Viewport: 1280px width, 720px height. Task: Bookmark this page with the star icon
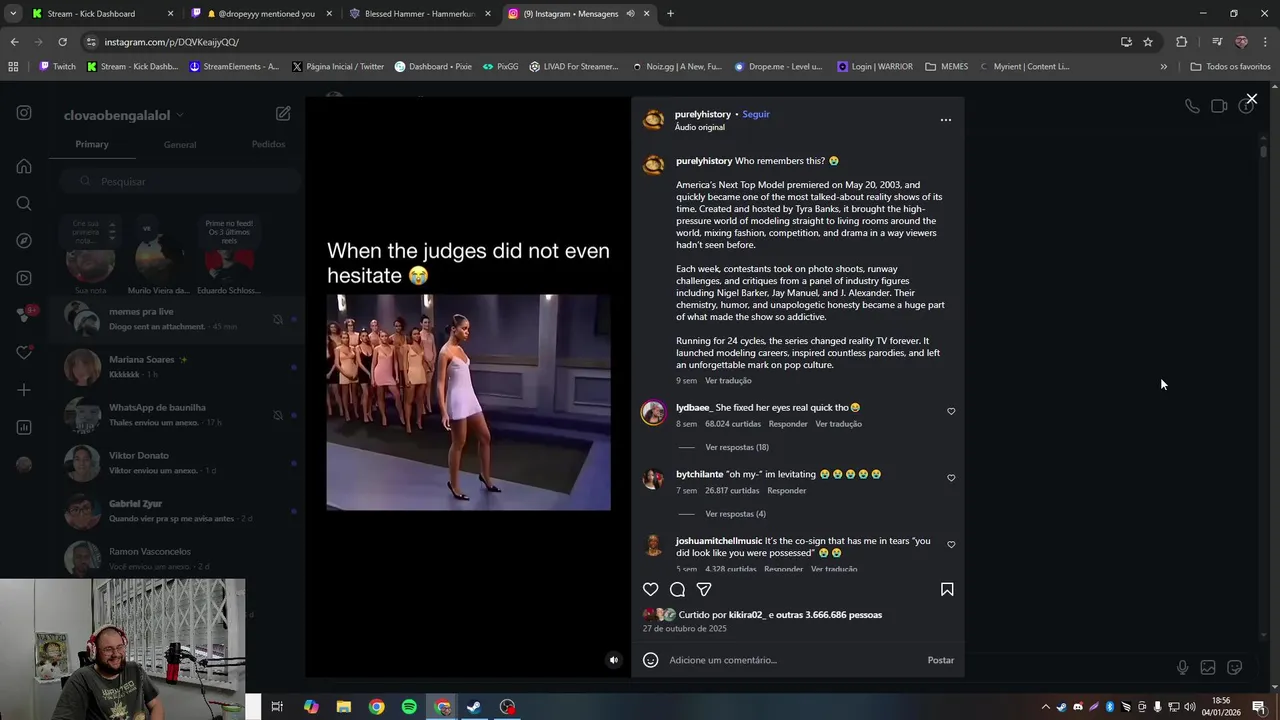[x=1148, y=42]
